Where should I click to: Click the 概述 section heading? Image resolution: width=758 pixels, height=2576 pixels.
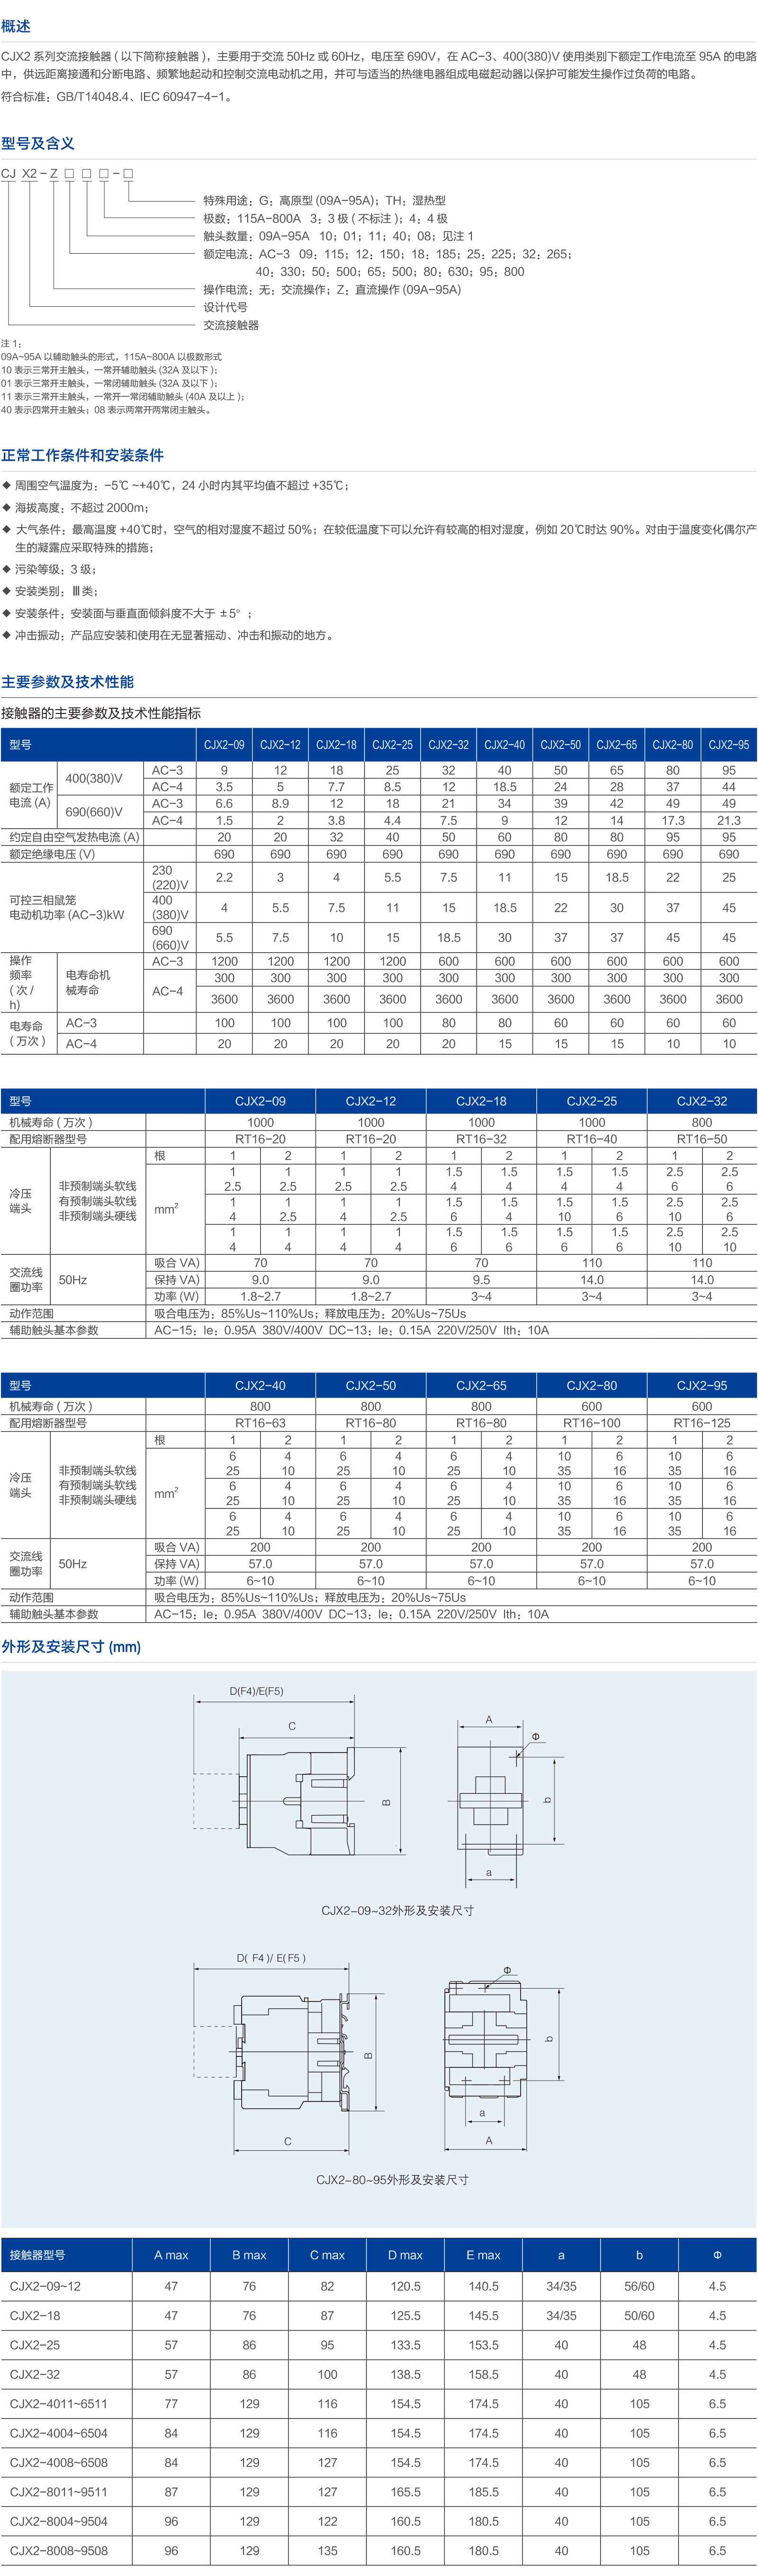coord(16,26)
